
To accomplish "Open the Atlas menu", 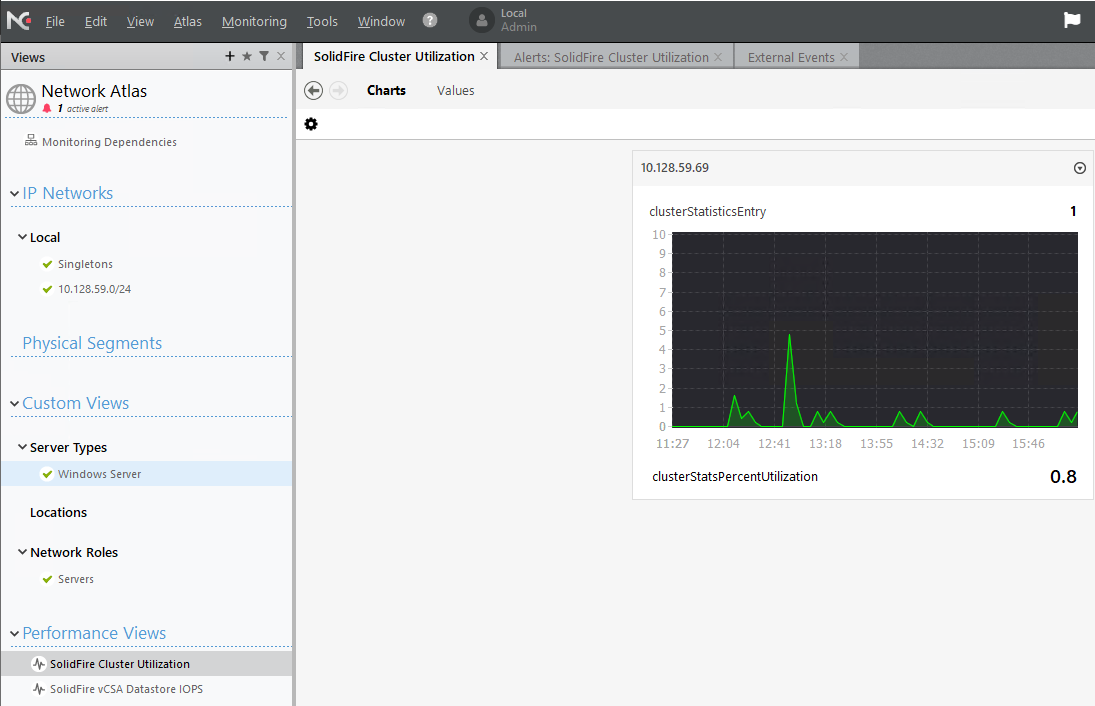I will point(188,22).
